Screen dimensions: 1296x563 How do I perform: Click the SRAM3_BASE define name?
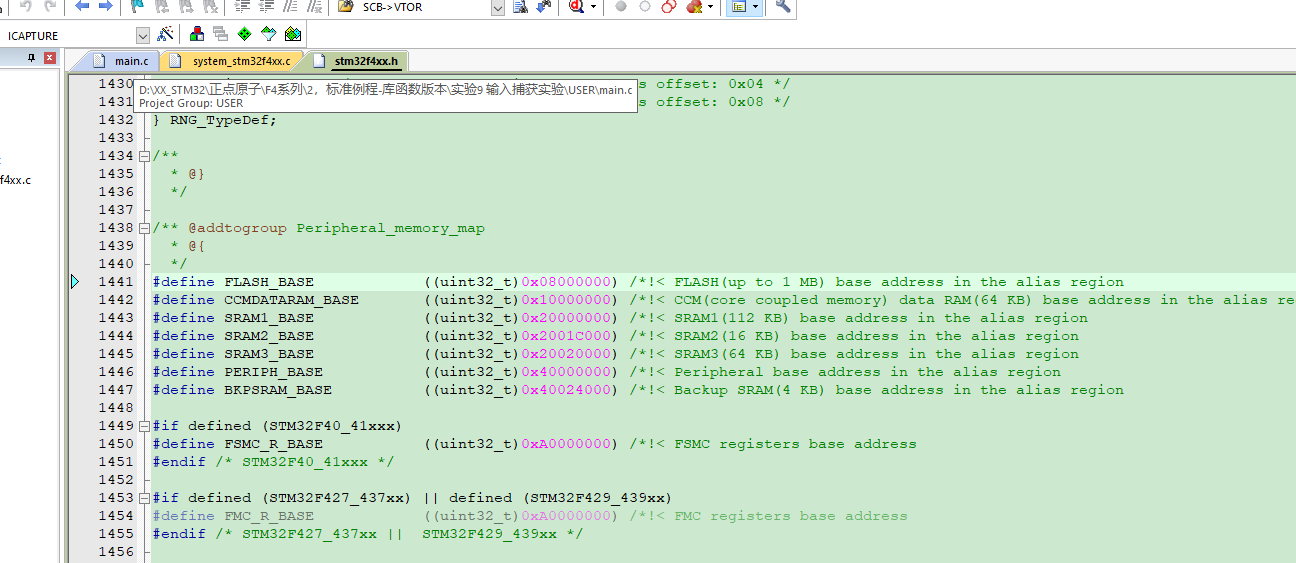pyautogui.click(x=269, y=354)
